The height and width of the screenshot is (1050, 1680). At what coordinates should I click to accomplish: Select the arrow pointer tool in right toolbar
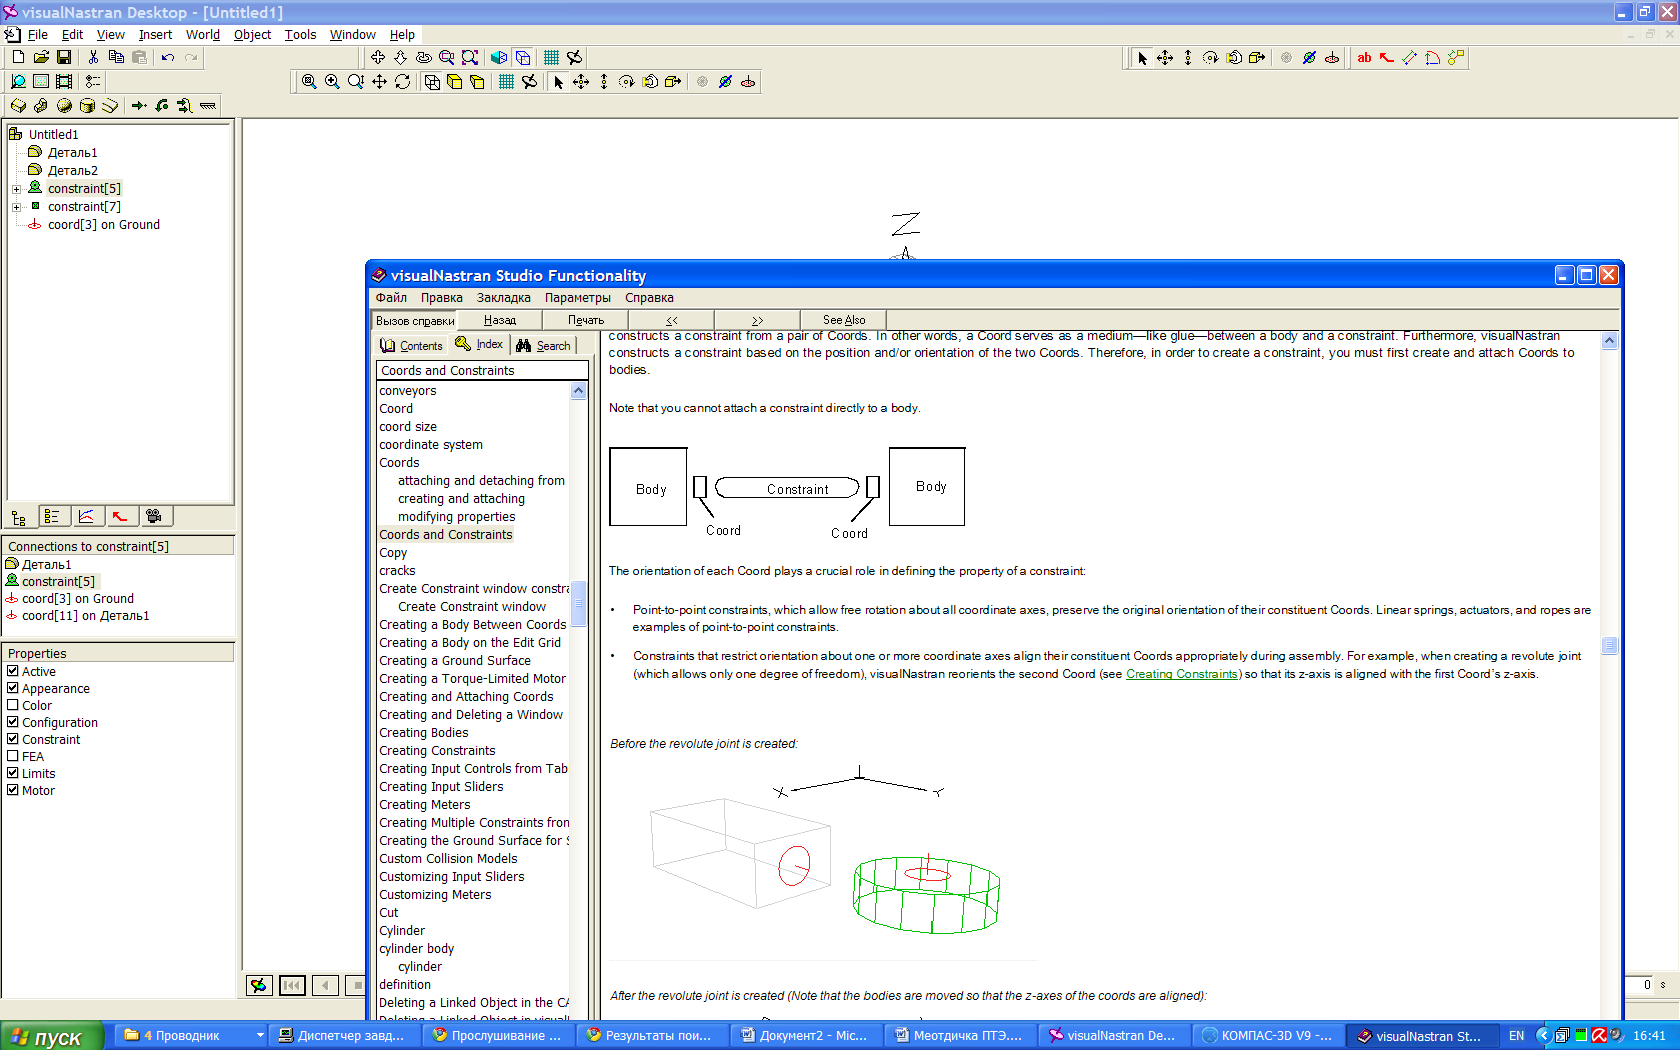1142,57
